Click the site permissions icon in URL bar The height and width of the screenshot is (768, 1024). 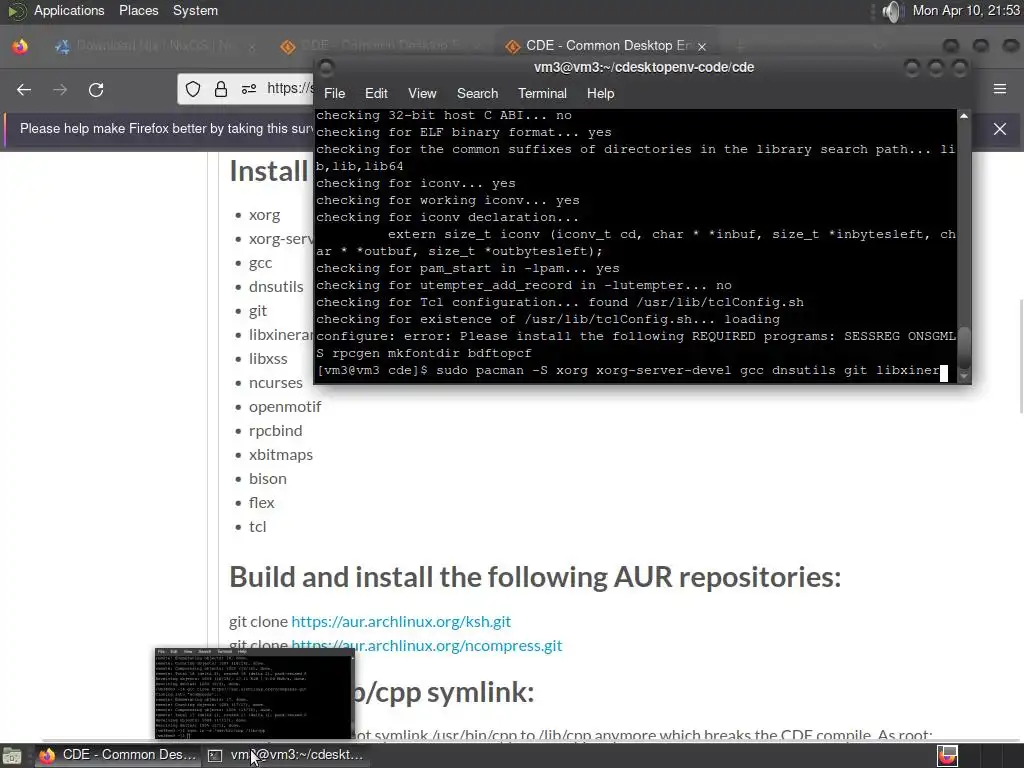[x=249, y=89]
